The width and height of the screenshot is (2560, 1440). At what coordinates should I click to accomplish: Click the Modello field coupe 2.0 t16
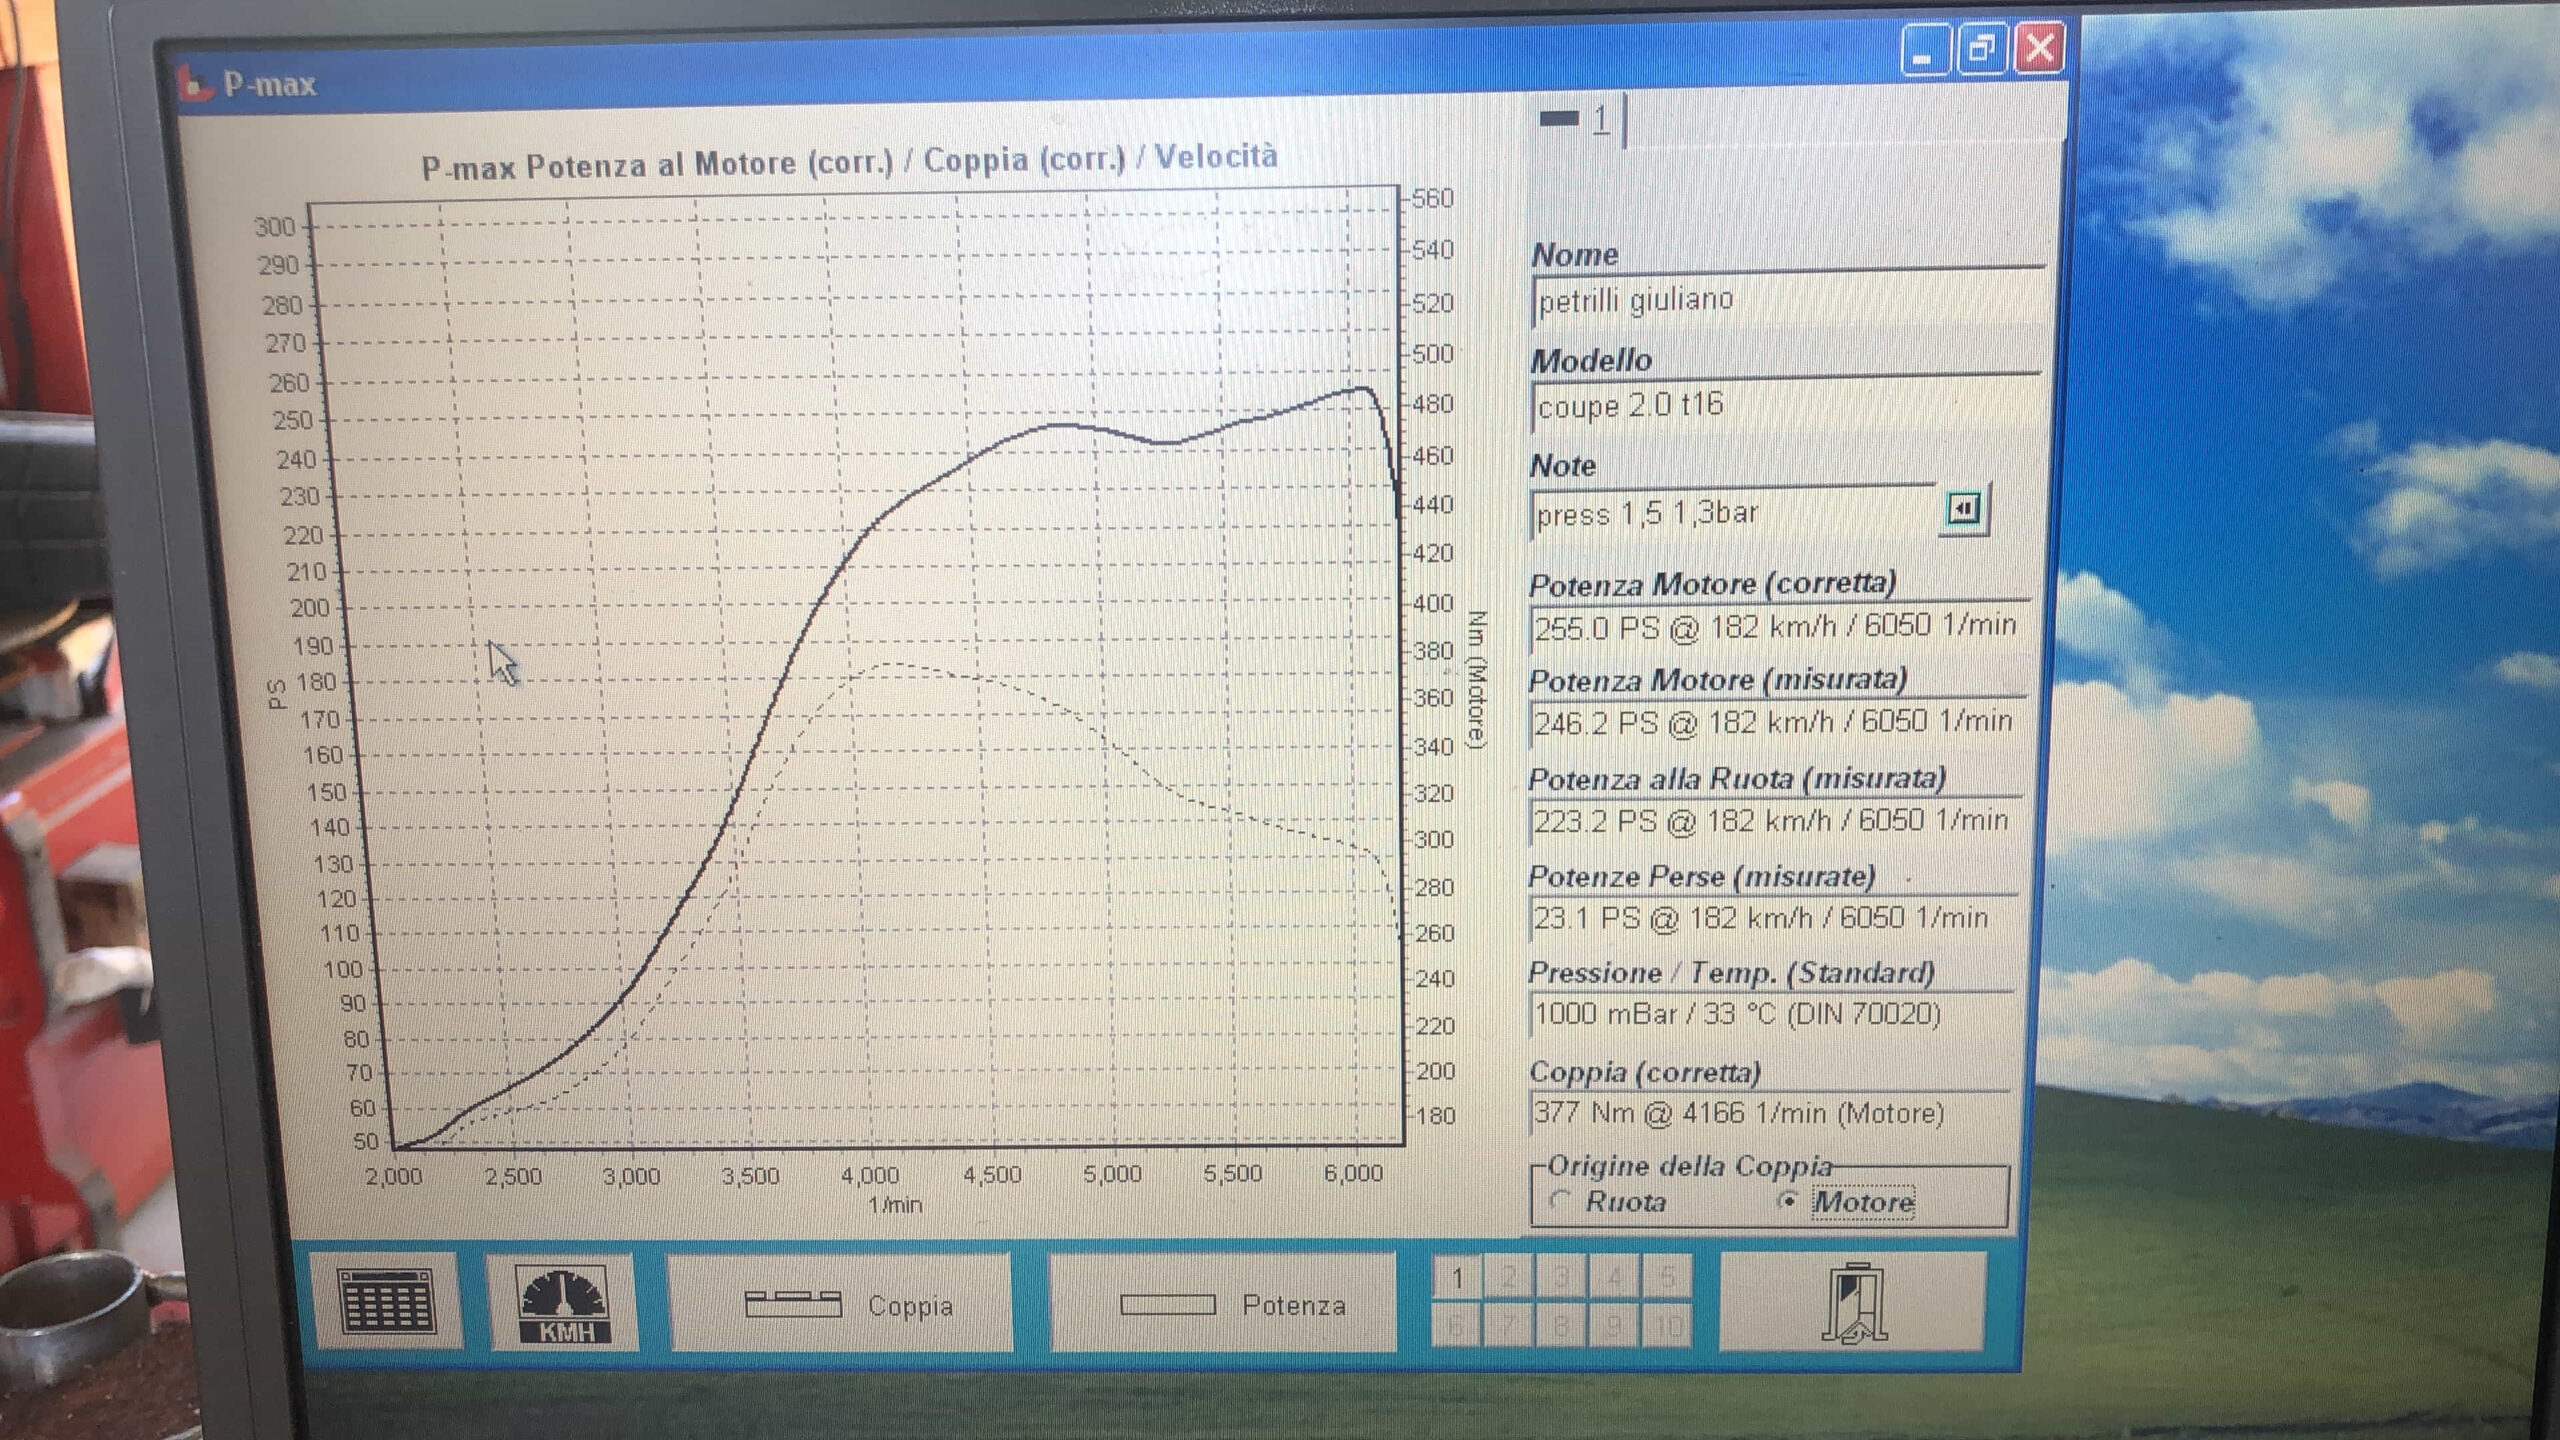click(1784, 404)
